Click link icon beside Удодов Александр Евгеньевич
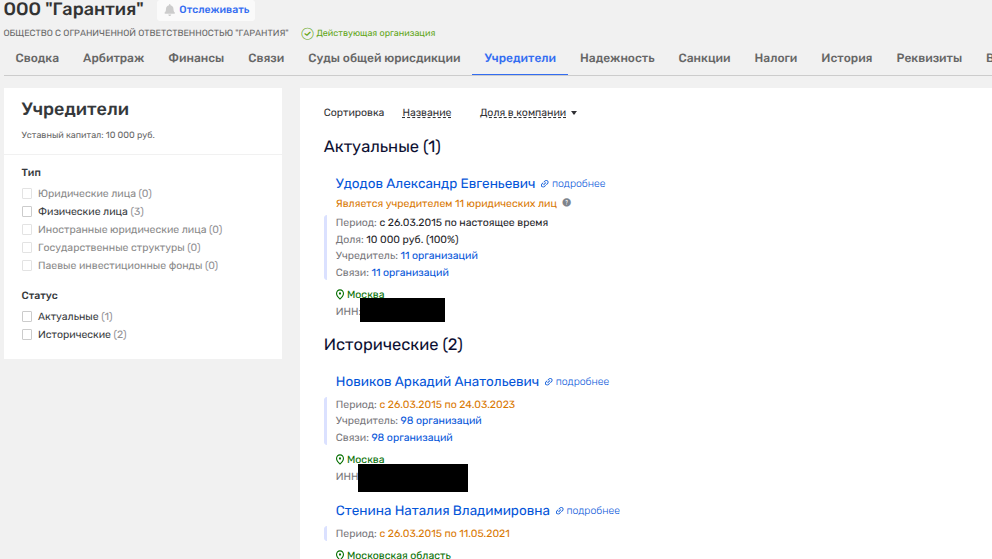992x559 pixels. click(x=545, y=184)
